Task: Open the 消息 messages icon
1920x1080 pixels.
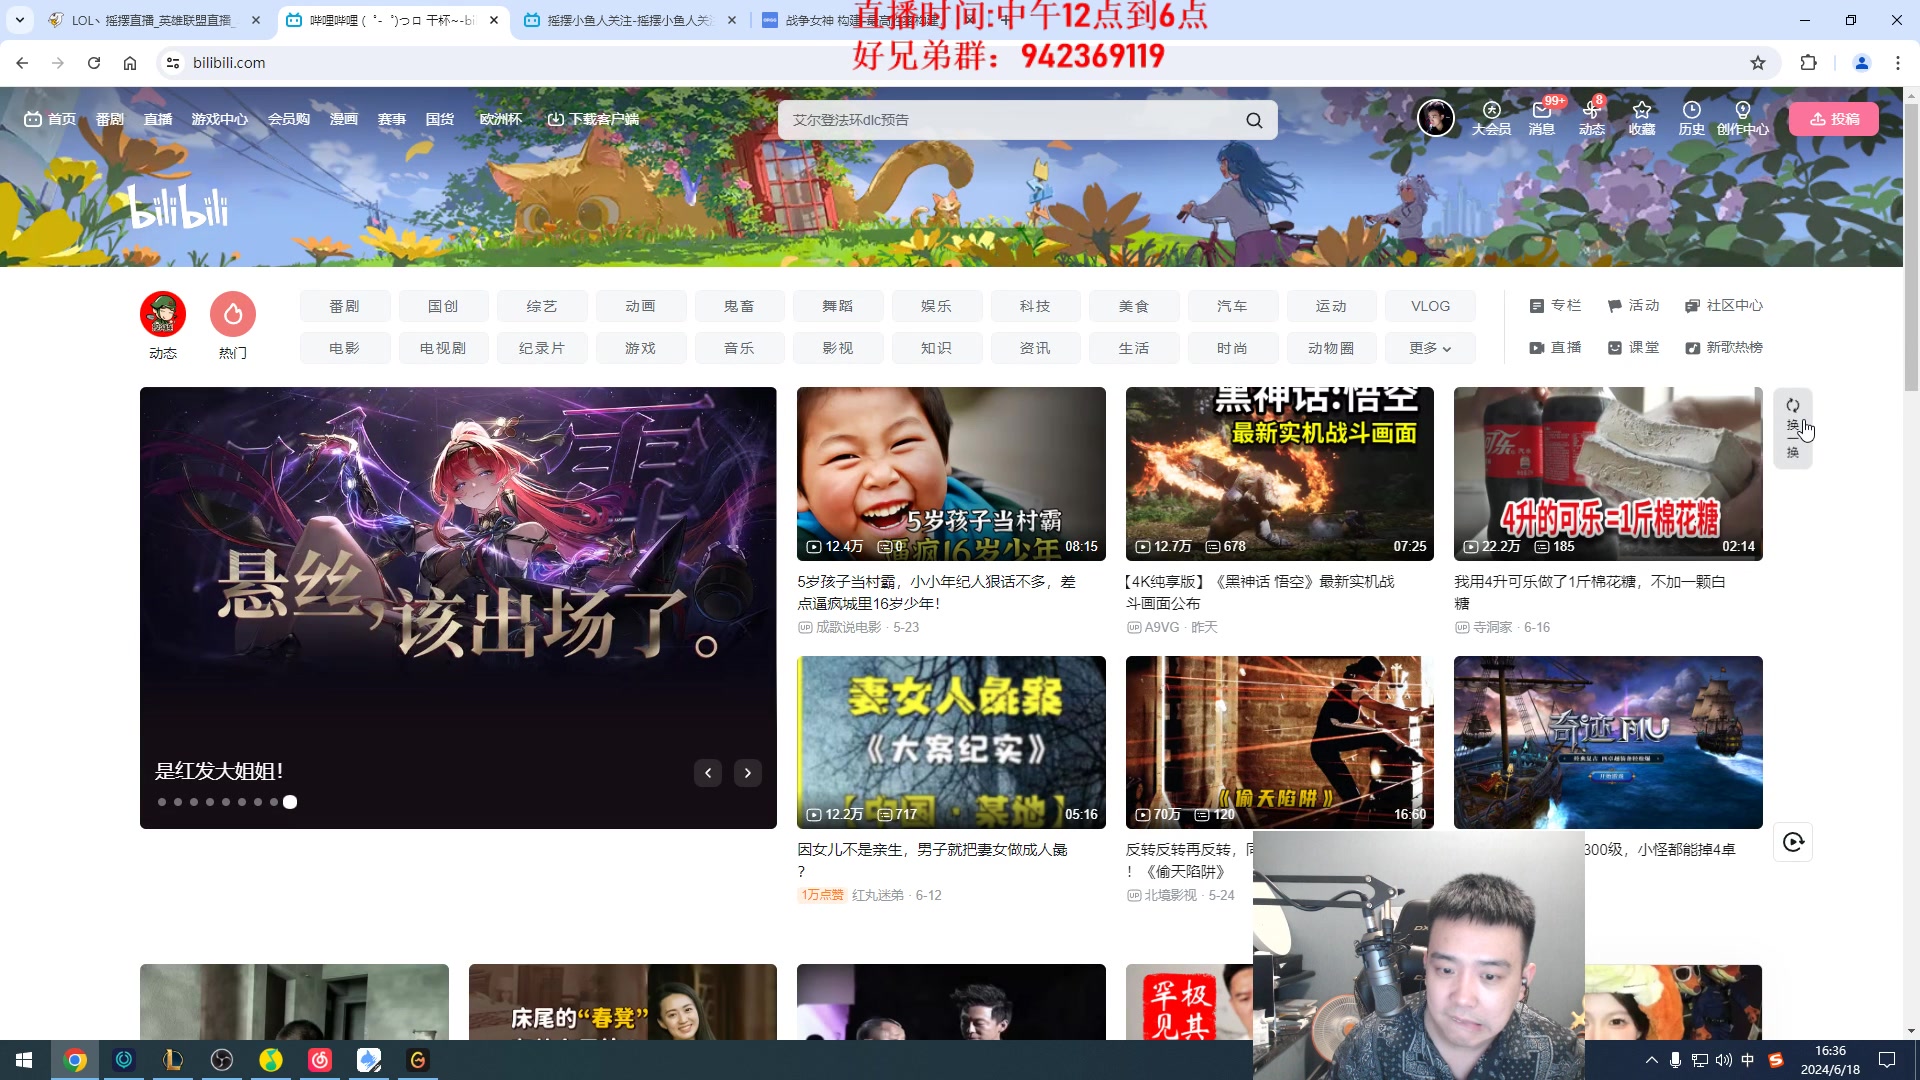Action: [1542, 118]
